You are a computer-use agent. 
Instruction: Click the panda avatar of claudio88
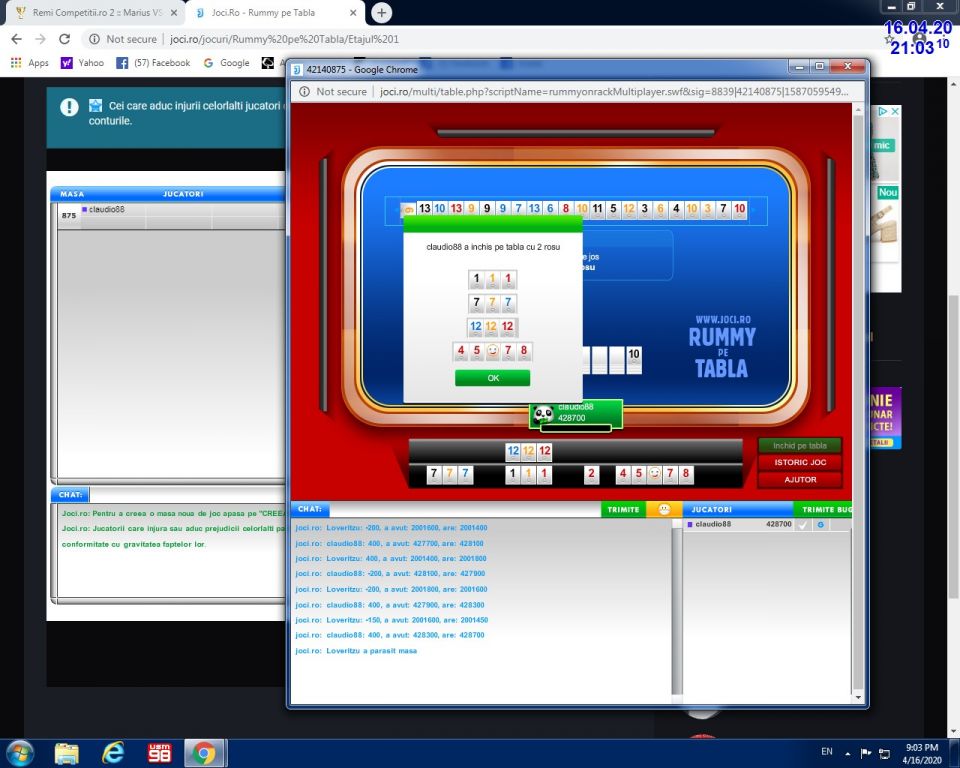coord(543,415)
